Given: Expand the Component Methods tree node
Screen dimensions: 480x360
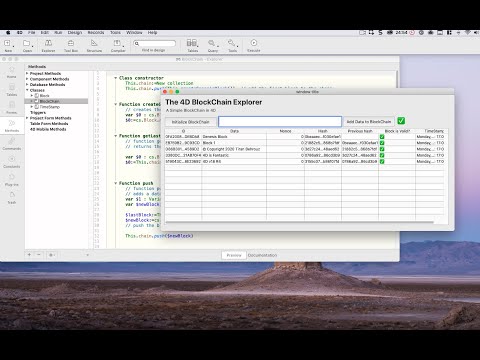Looking at the screenshot, I should pyautogui.click(x=27, y=79).
